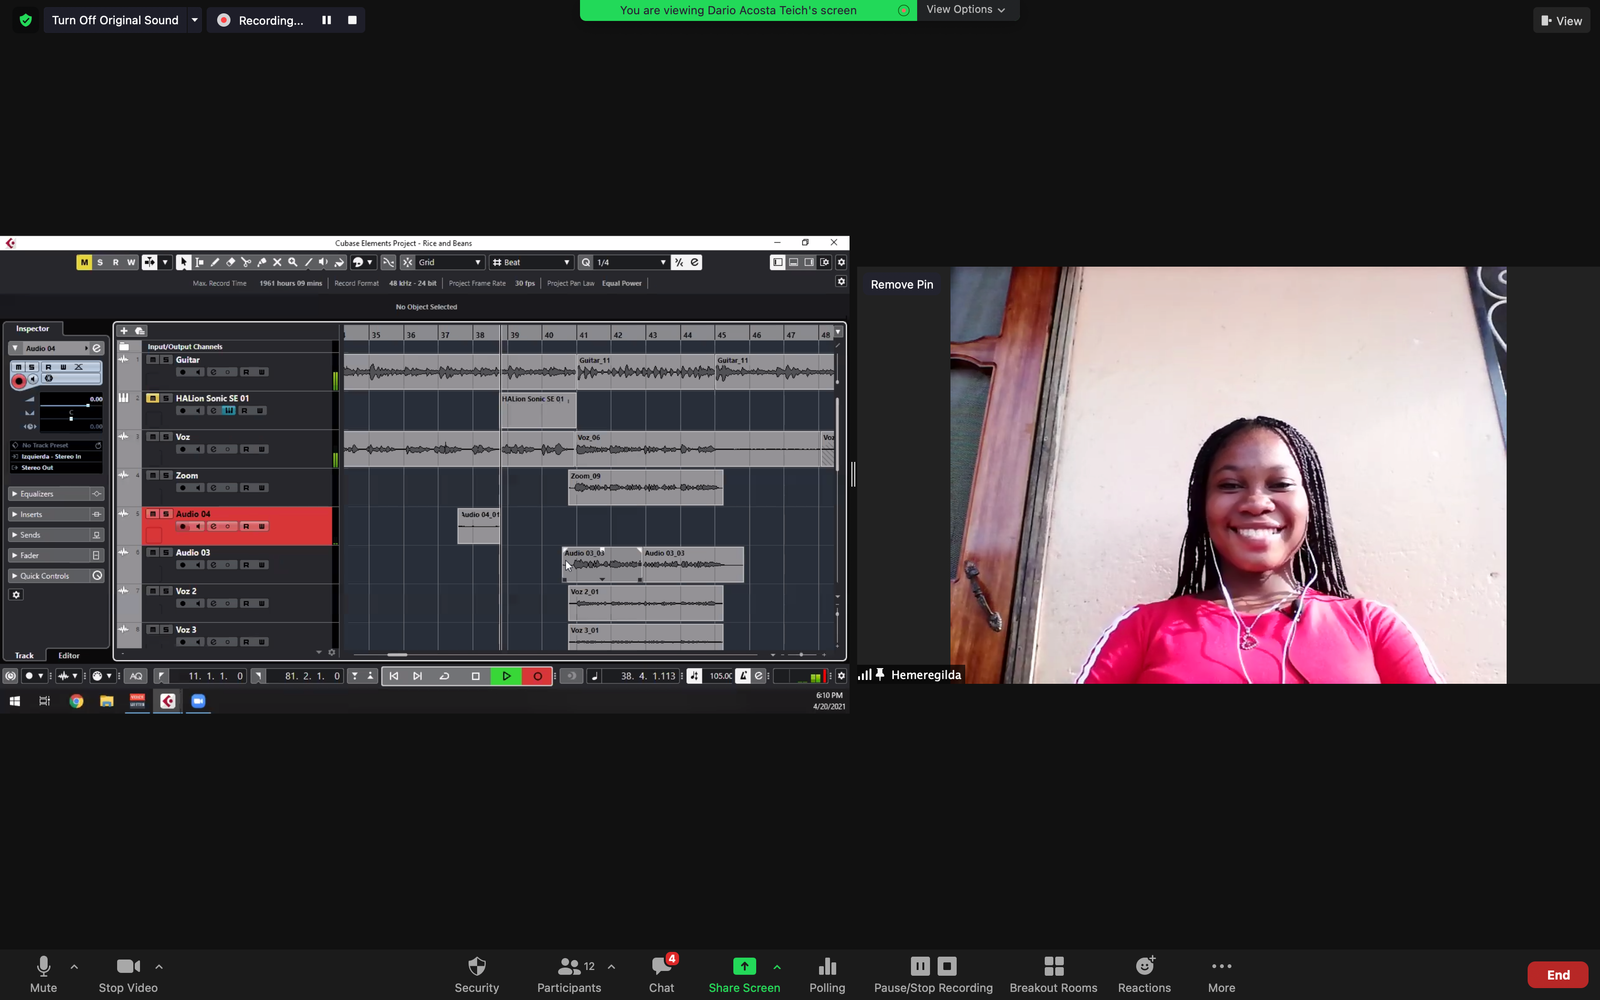Viewport: 1600px width, 1000px height.
Task: Select the Zoom magnifier tool in Cubase
Action: click(x=293, y=262)
